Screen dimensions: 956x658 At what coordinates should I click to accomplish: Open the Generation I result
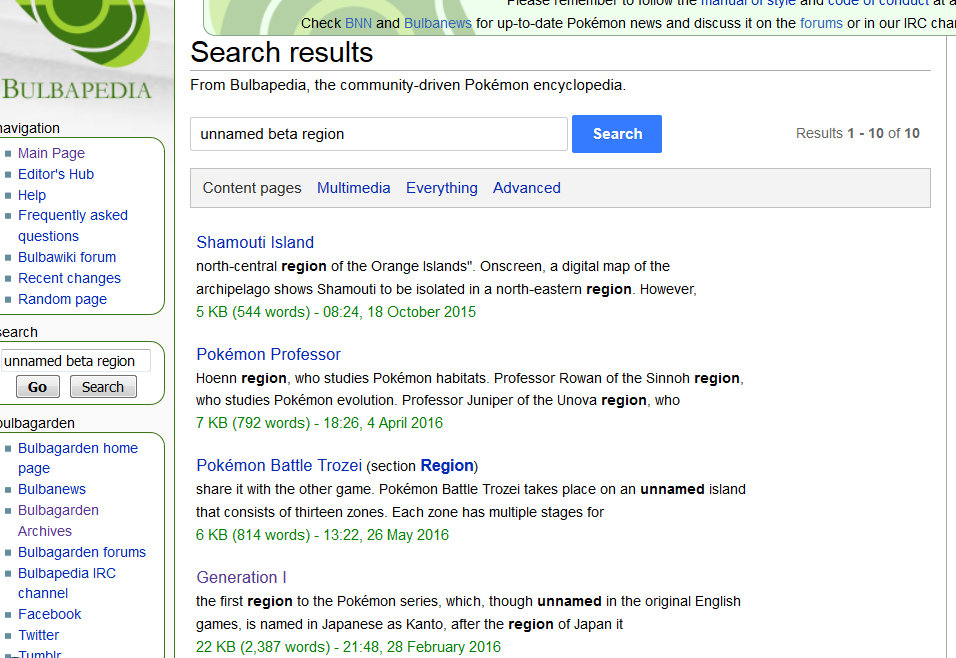pos(241,577)
